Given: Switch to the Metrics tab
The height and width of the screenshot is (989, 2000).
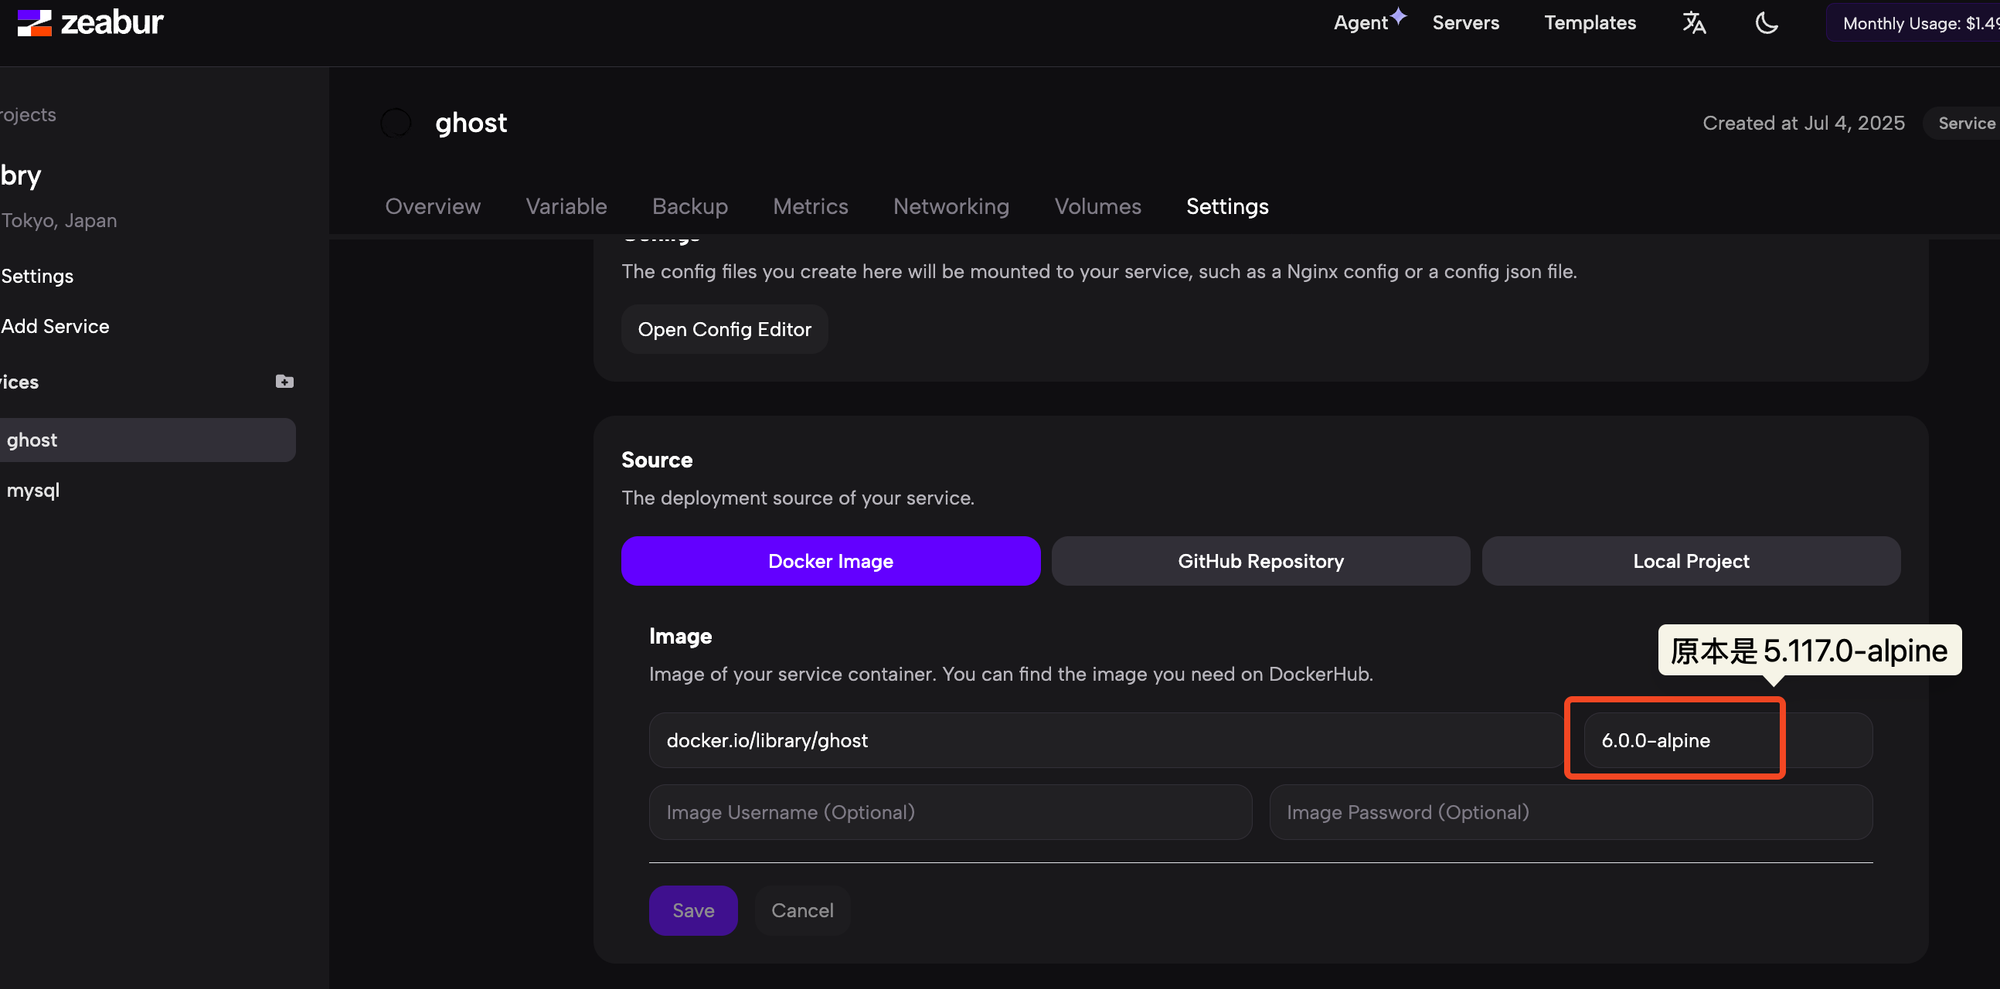Looking at the screenshot, I should coord(811,206).
